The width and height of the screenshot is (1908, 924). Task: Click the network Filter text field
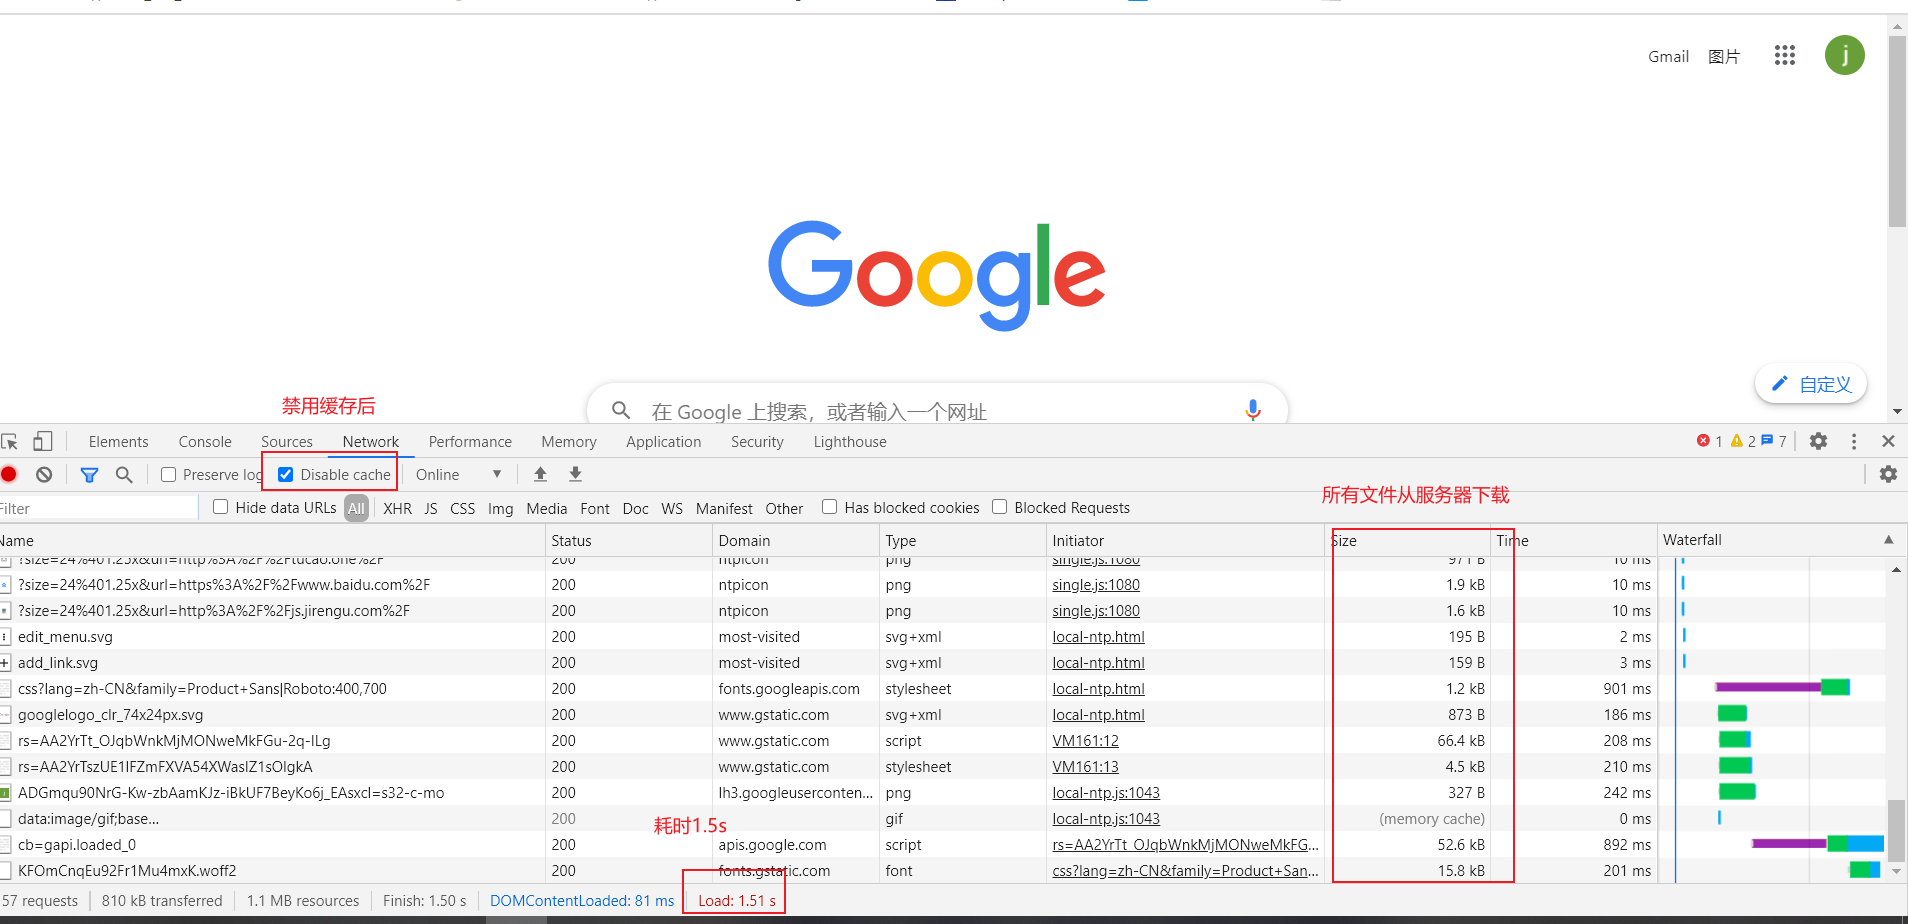click(x=98, y=508)
